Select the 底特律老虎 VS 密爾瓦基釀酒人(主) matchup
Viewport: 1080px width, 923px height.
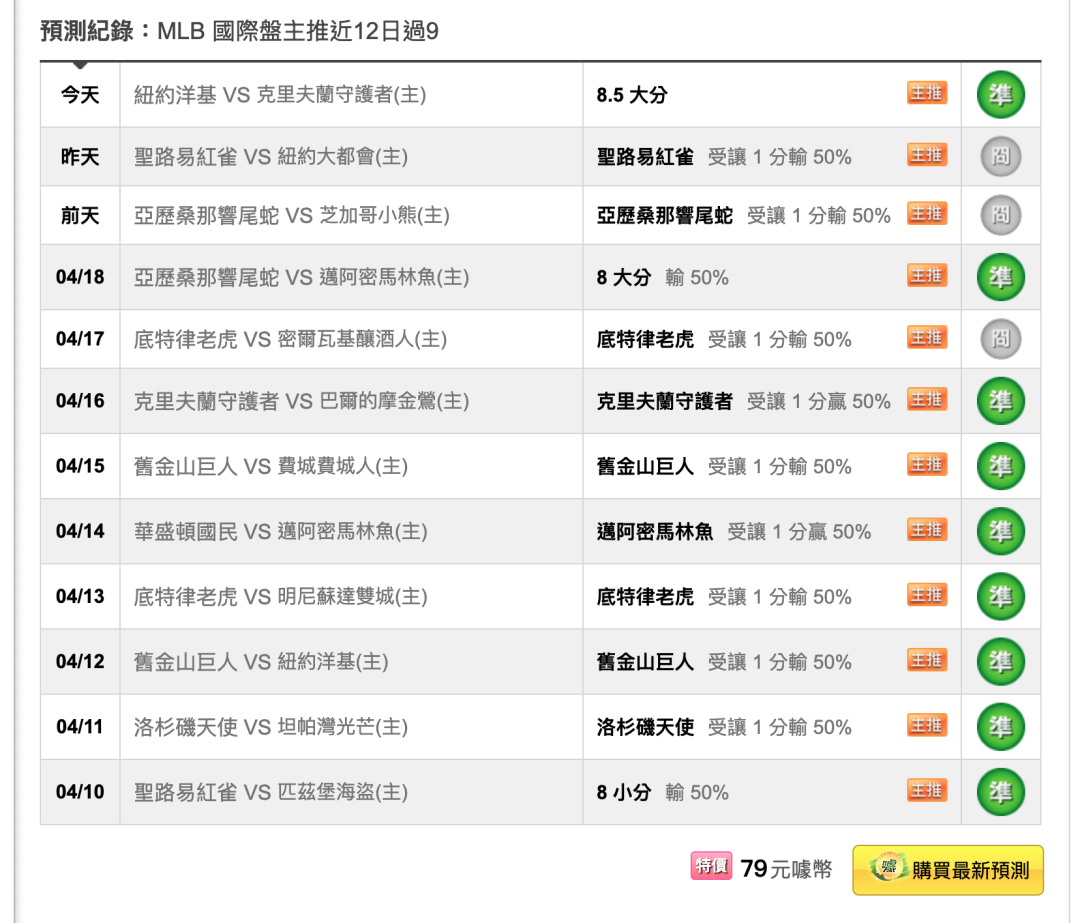290,339
